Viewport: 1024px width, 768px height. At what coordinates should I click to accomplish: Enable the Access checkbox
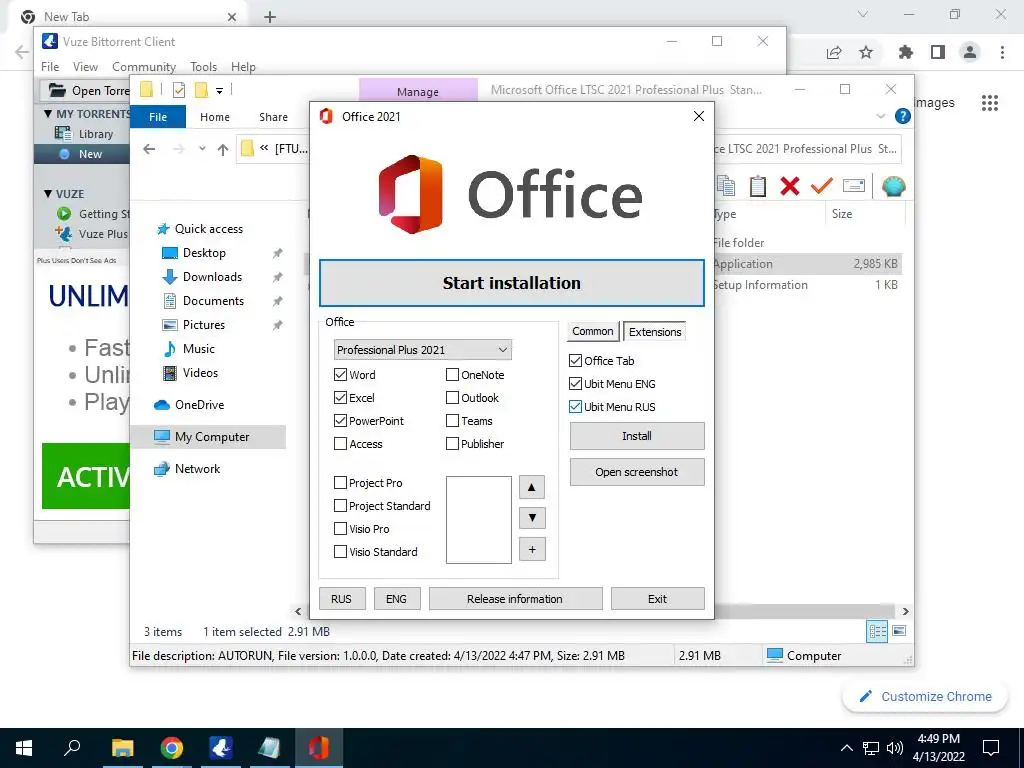[x=340, y=444]
